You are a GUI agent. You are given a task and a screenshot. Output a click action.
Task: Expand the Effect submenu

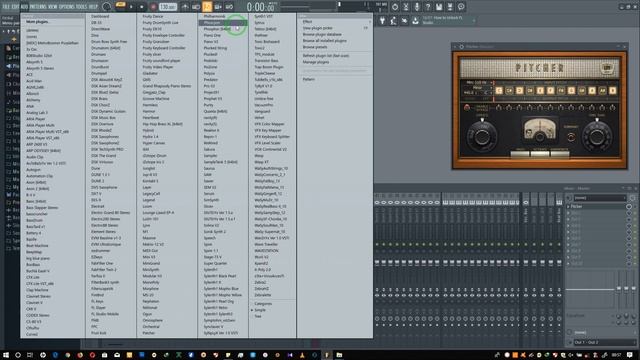(335, 22)
